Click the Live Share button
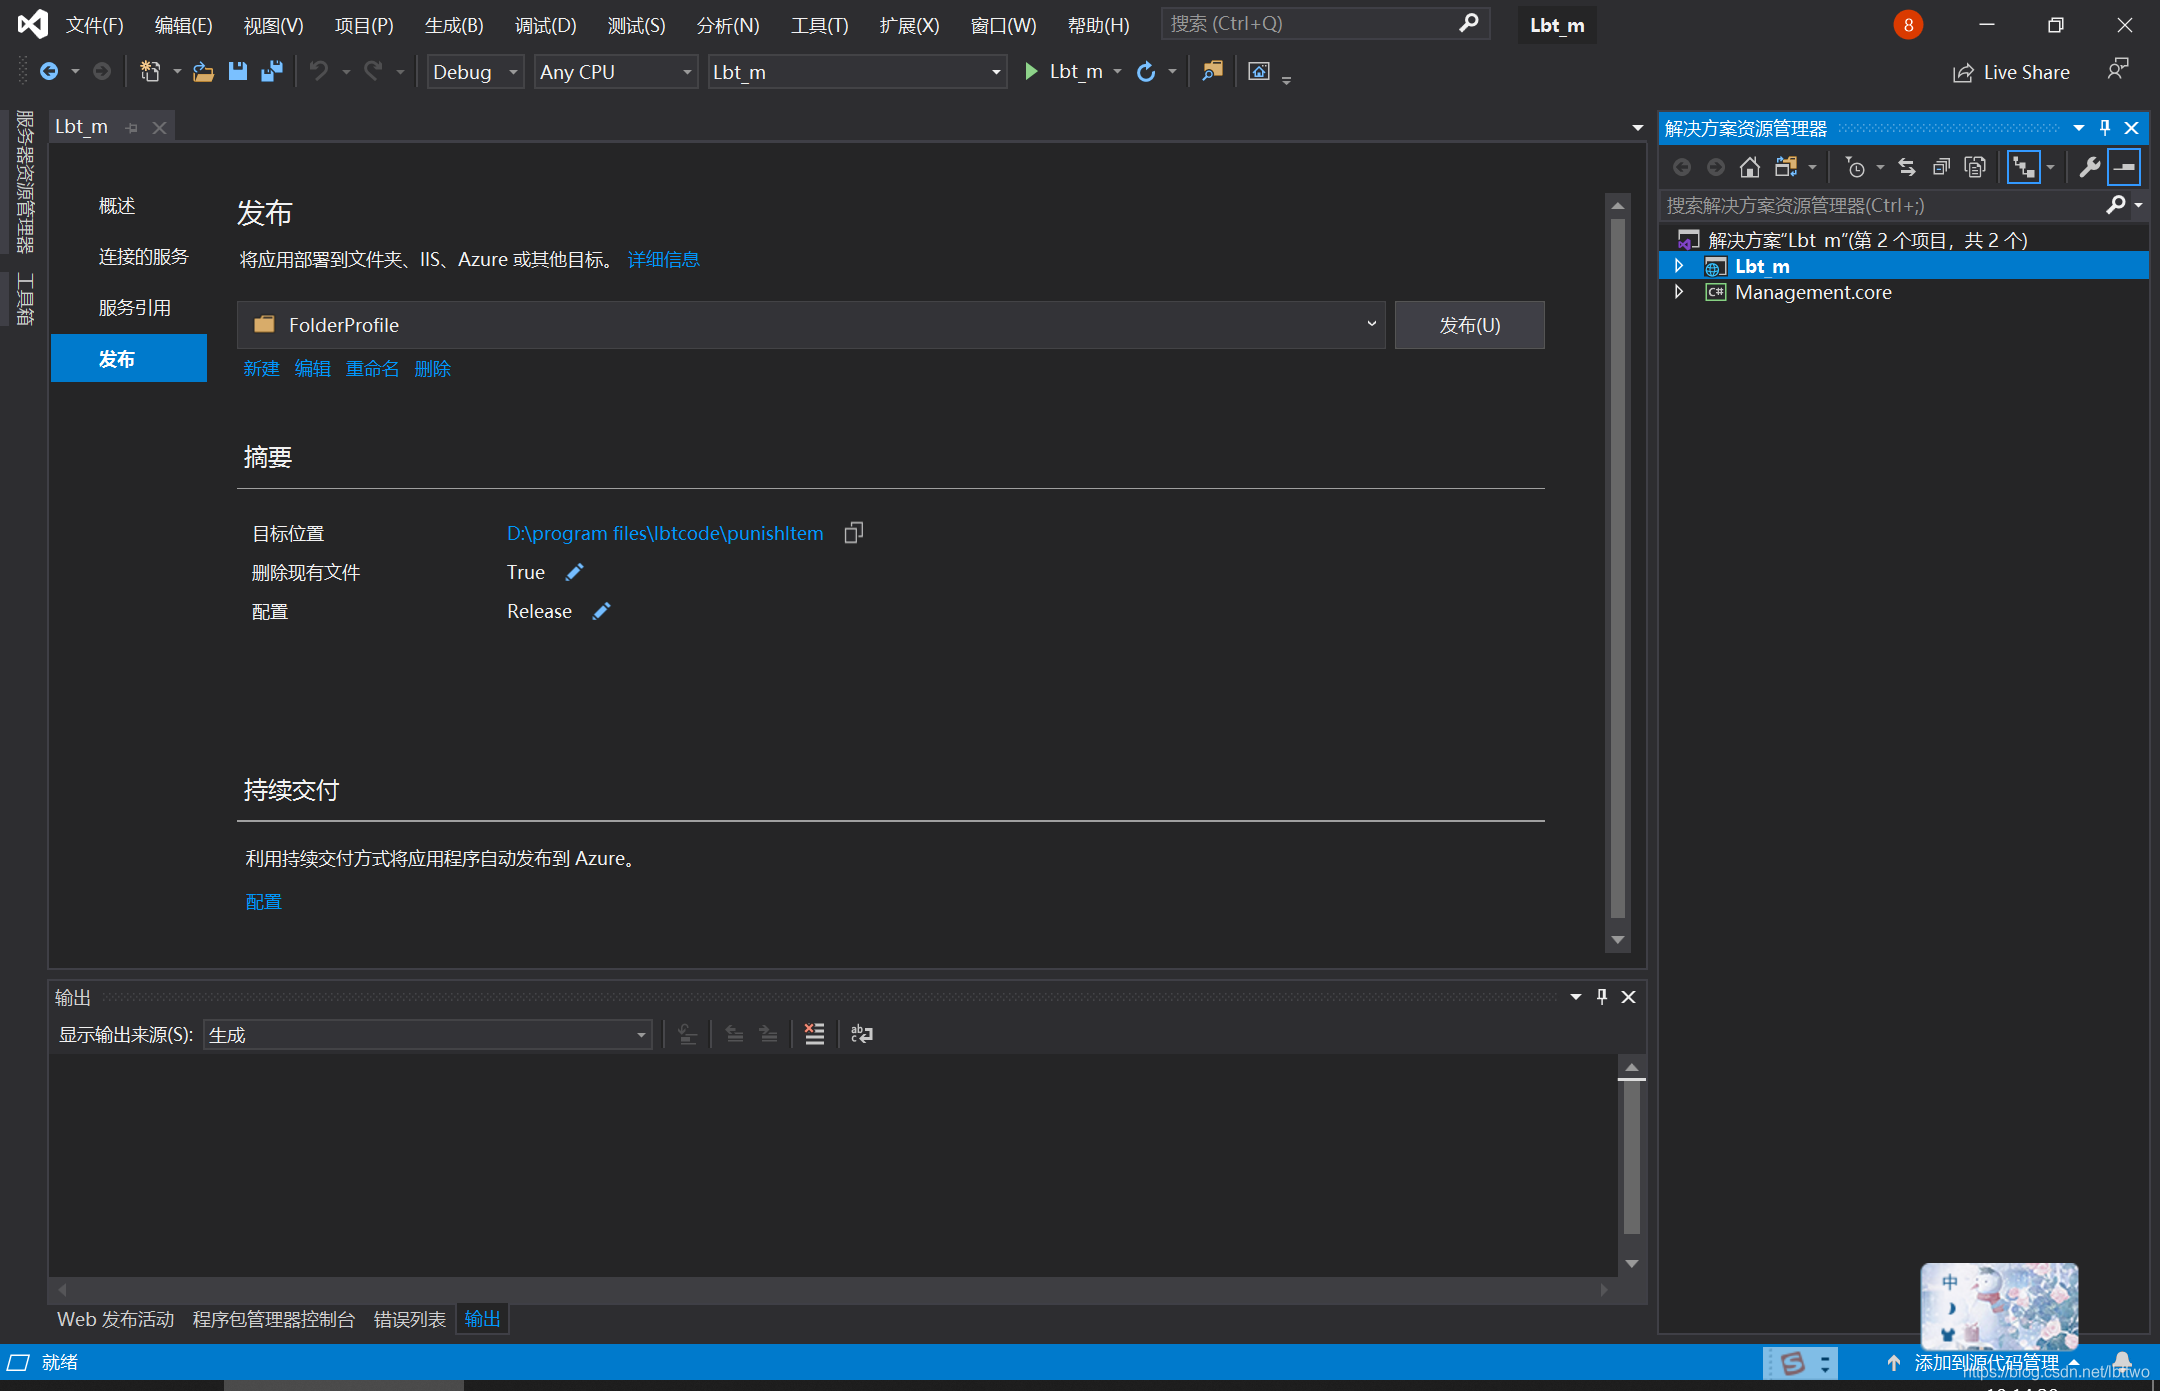 (x=2012, y=72)
